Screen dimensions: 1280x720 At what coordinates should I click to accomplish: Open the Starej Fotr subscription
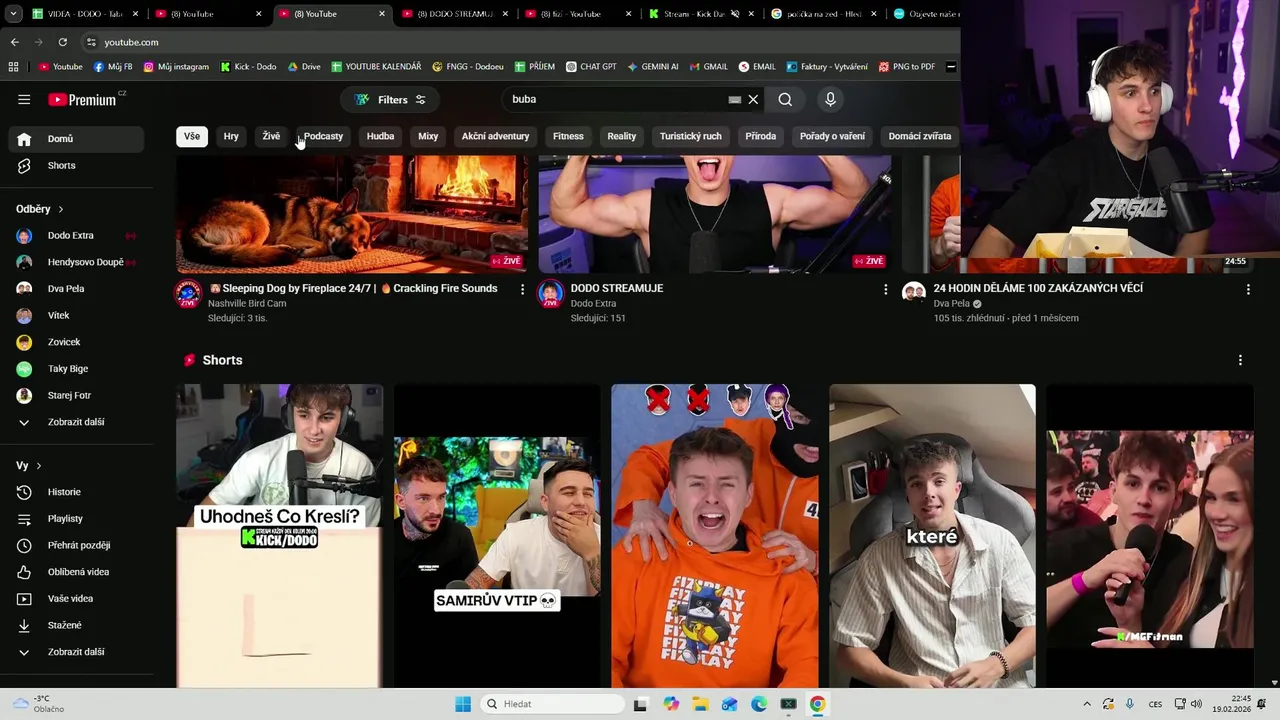click(x=76, y=395)
